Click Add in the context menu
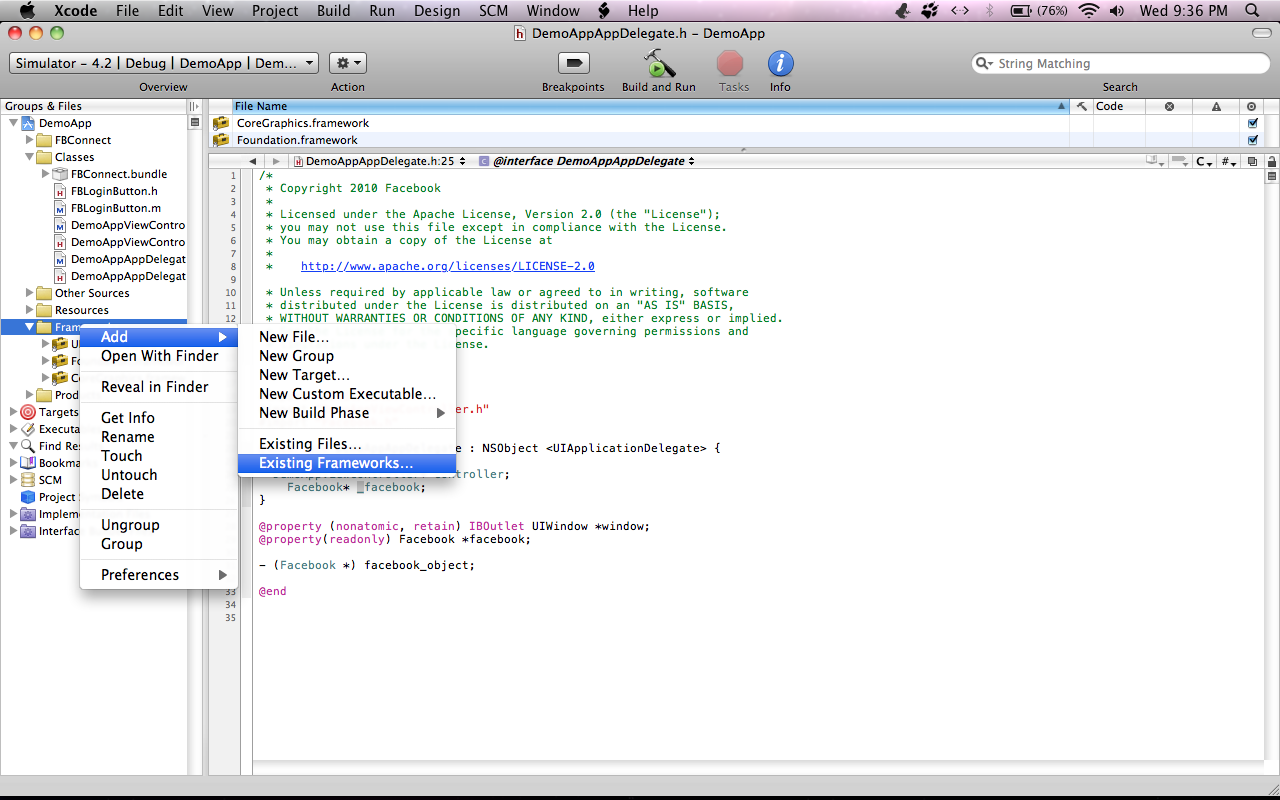The width and height of the screenshot is (1280, 800). click(158, 337)
